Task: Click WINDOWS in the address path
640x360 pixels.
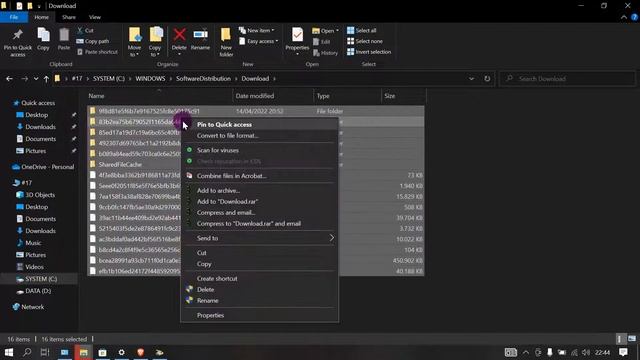Action: coord(150,78)
